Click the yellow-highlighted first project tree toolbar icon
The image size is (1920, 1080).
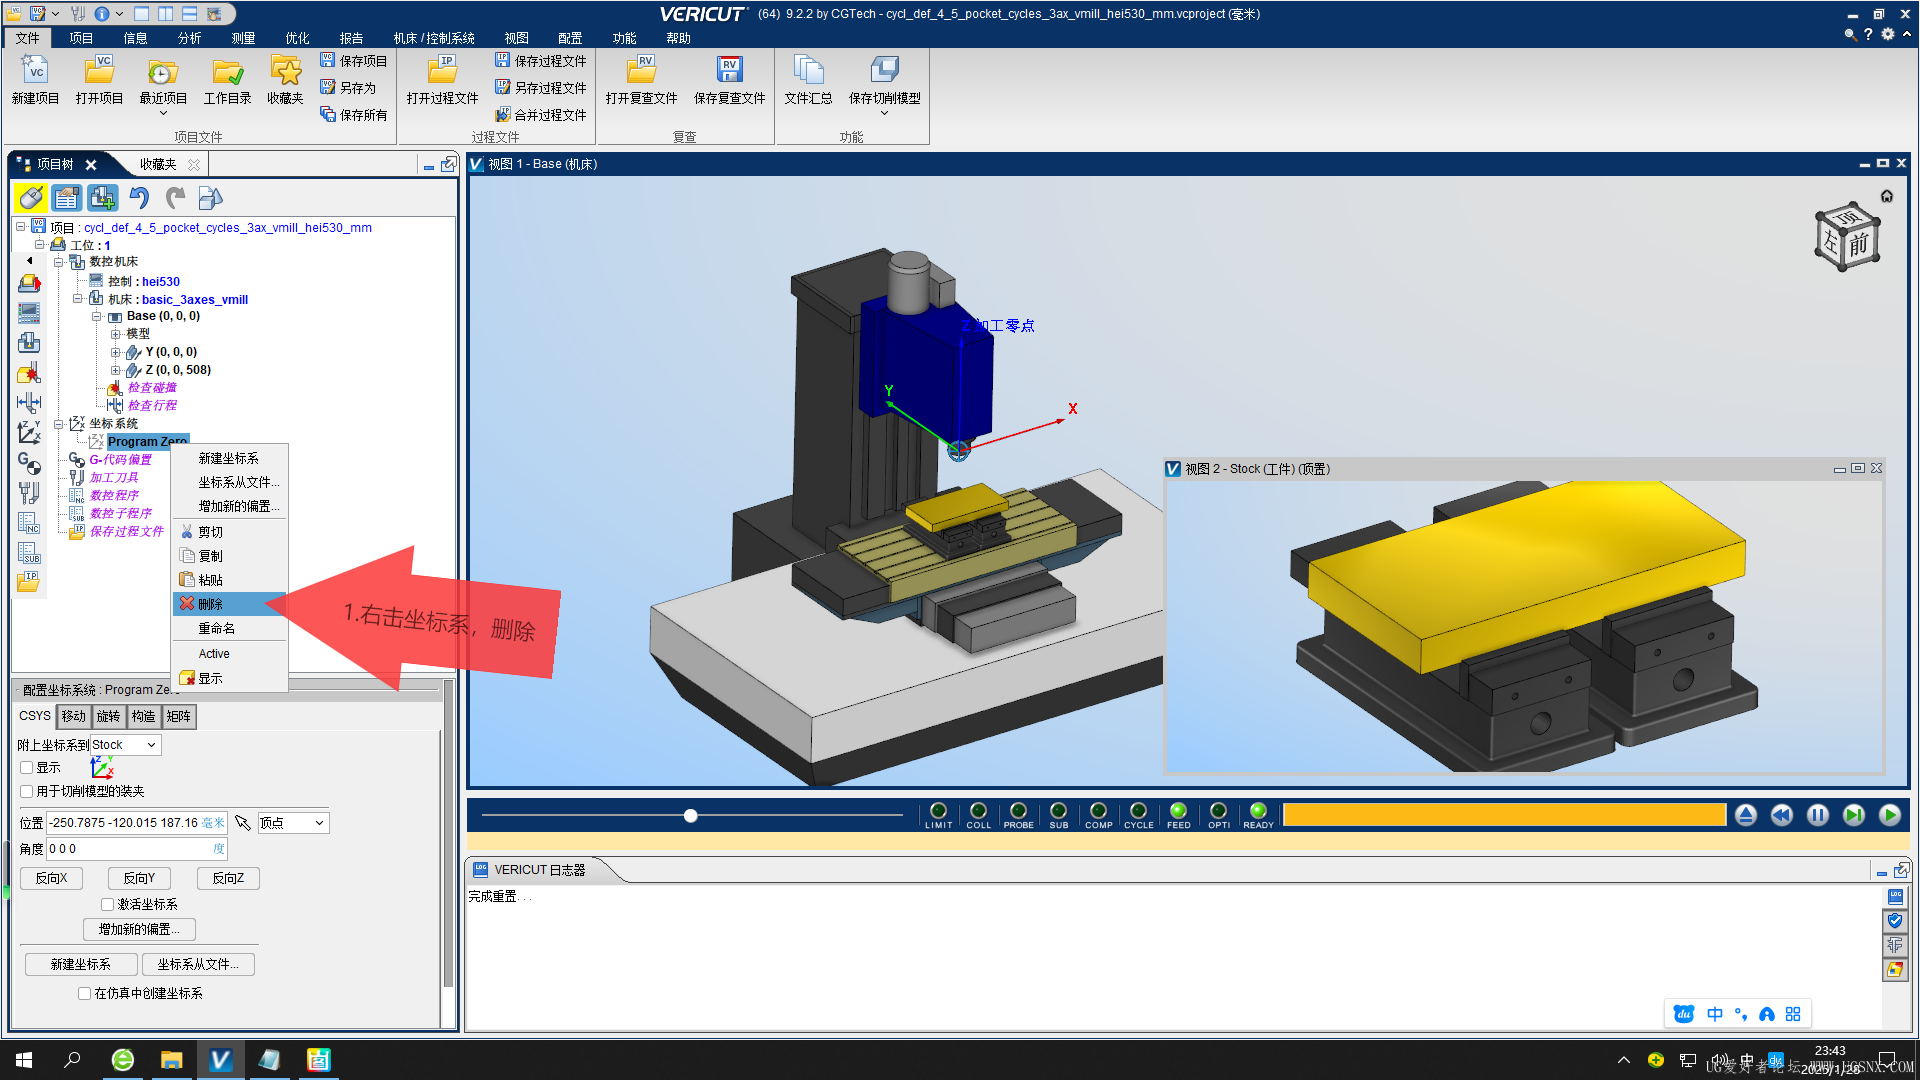(30, 198)
